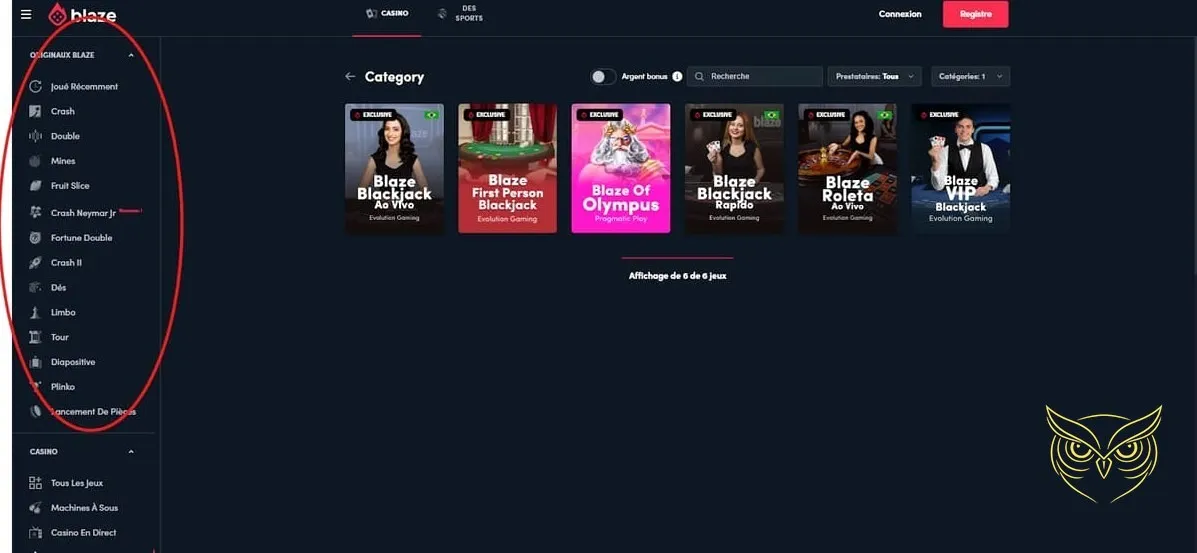Collapse the Casino sidebar section
Screen dimensions: 1197x553
tap(131, 451)
